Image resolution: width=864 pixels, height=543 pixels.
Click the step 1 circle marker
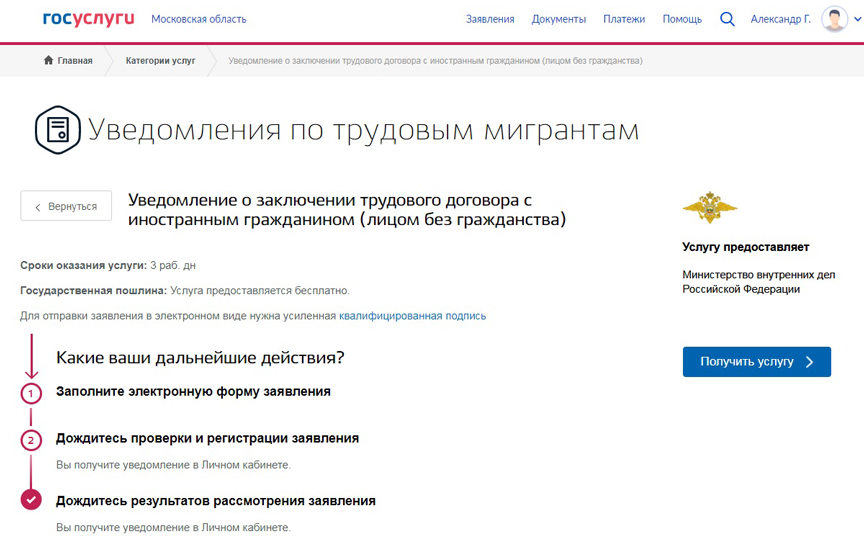(x=31, y=393)
